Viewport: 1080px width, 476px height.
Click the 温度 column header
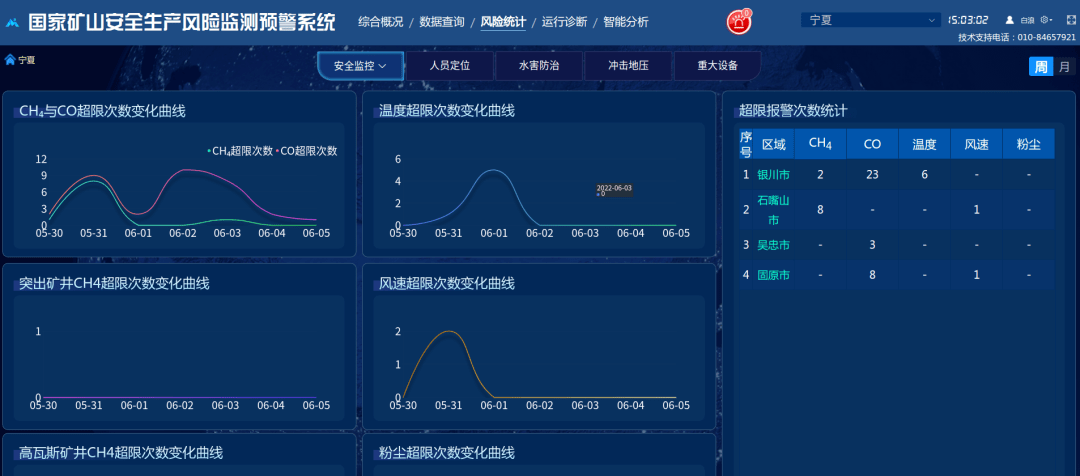click(924, 144)
